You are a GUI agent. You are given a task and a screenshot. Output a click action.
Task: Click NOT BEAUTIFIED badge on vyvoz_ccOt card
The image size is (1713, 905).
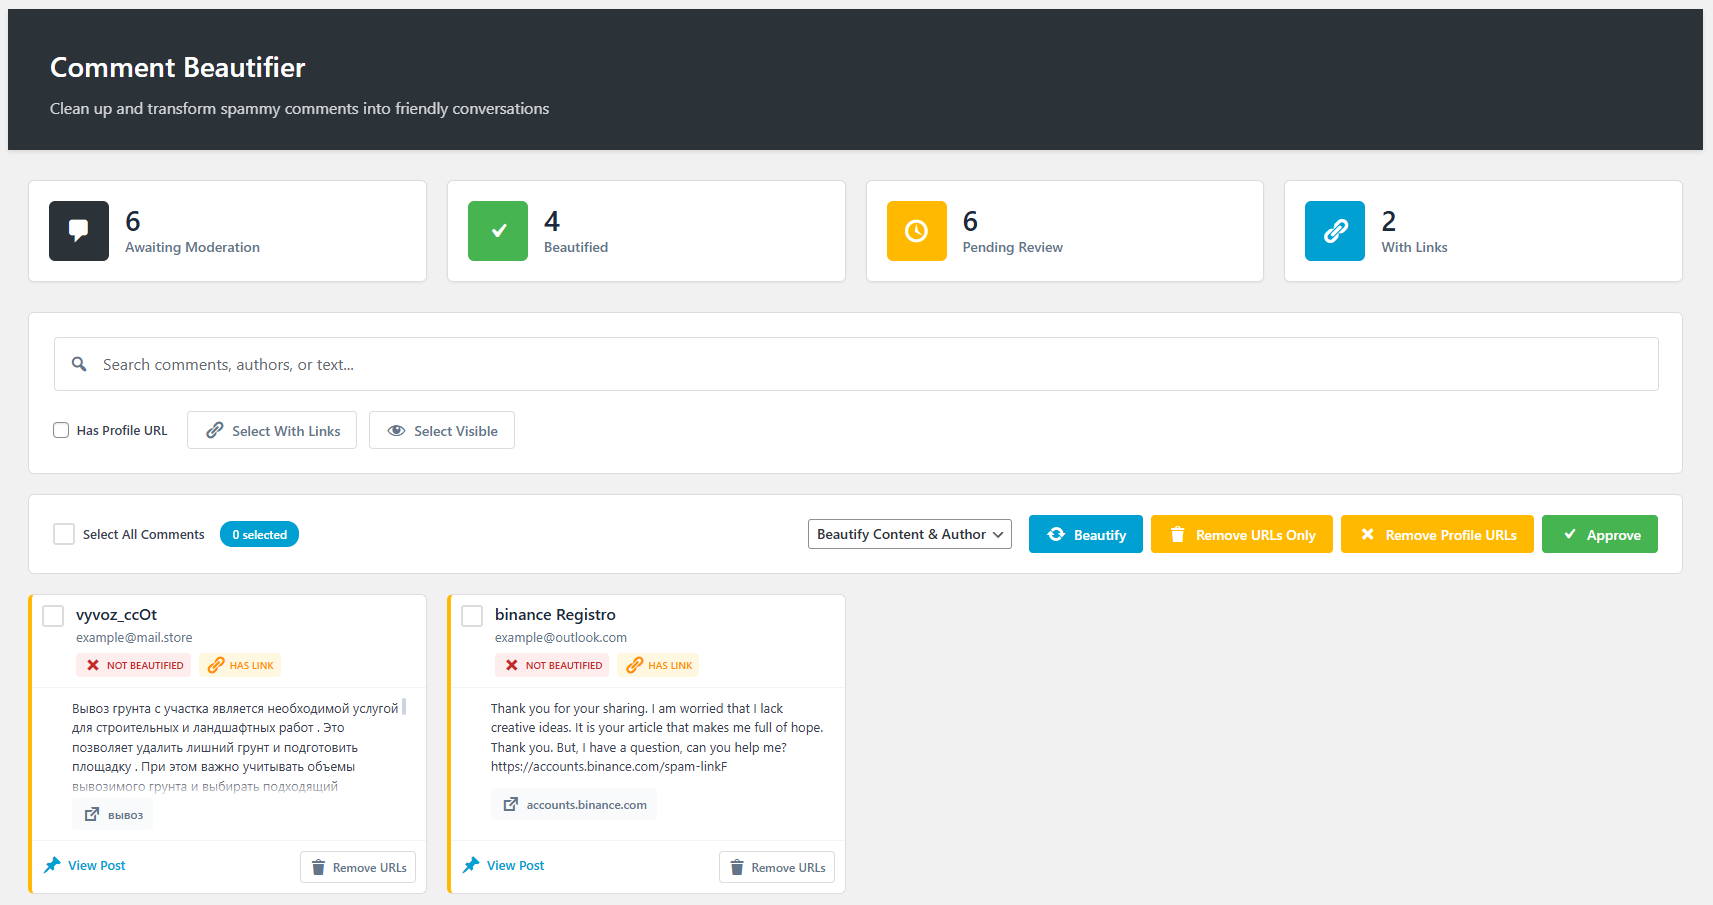[x=134, y=665]
